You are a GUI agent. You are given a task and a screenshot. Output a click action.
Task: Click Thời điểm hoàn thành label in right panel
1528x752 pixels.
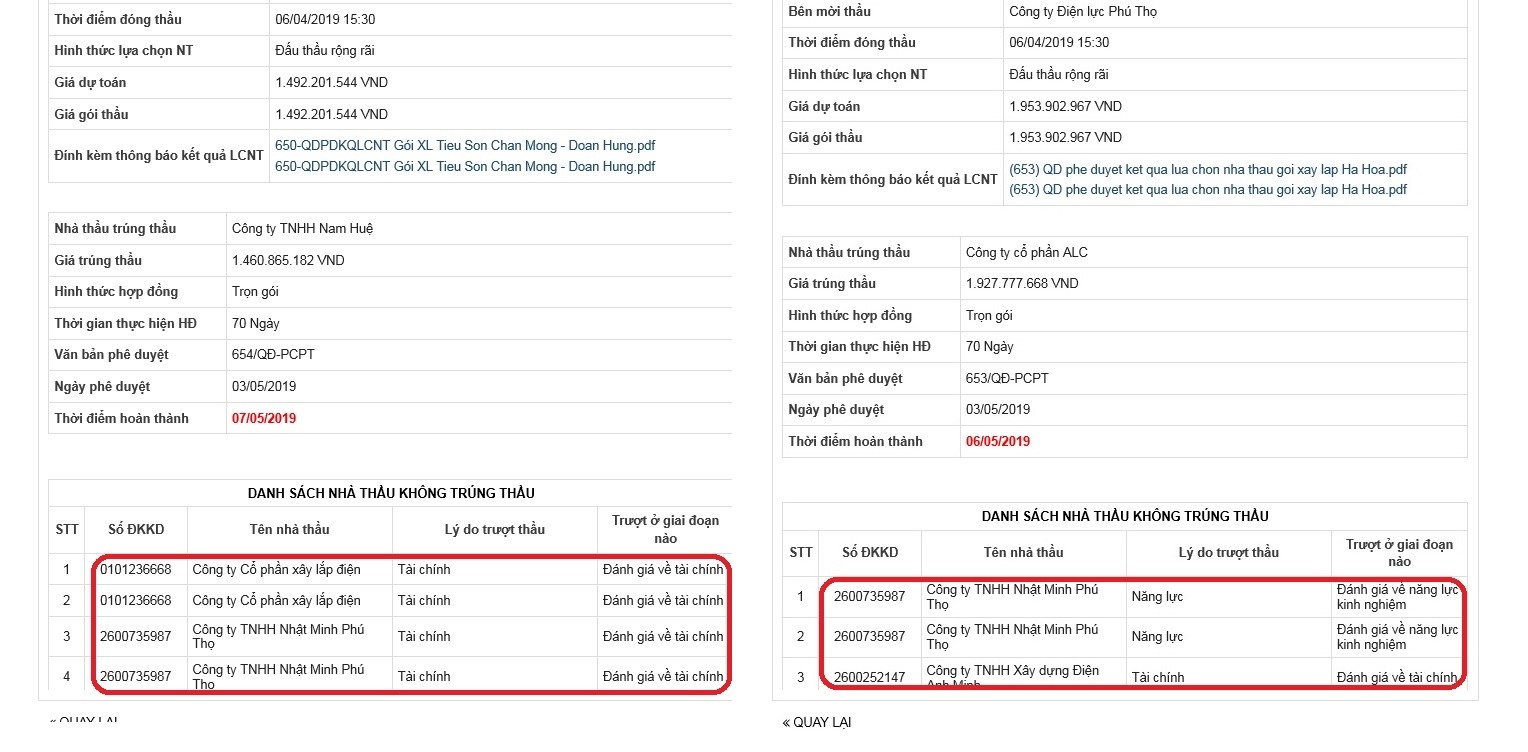(855, 442)
